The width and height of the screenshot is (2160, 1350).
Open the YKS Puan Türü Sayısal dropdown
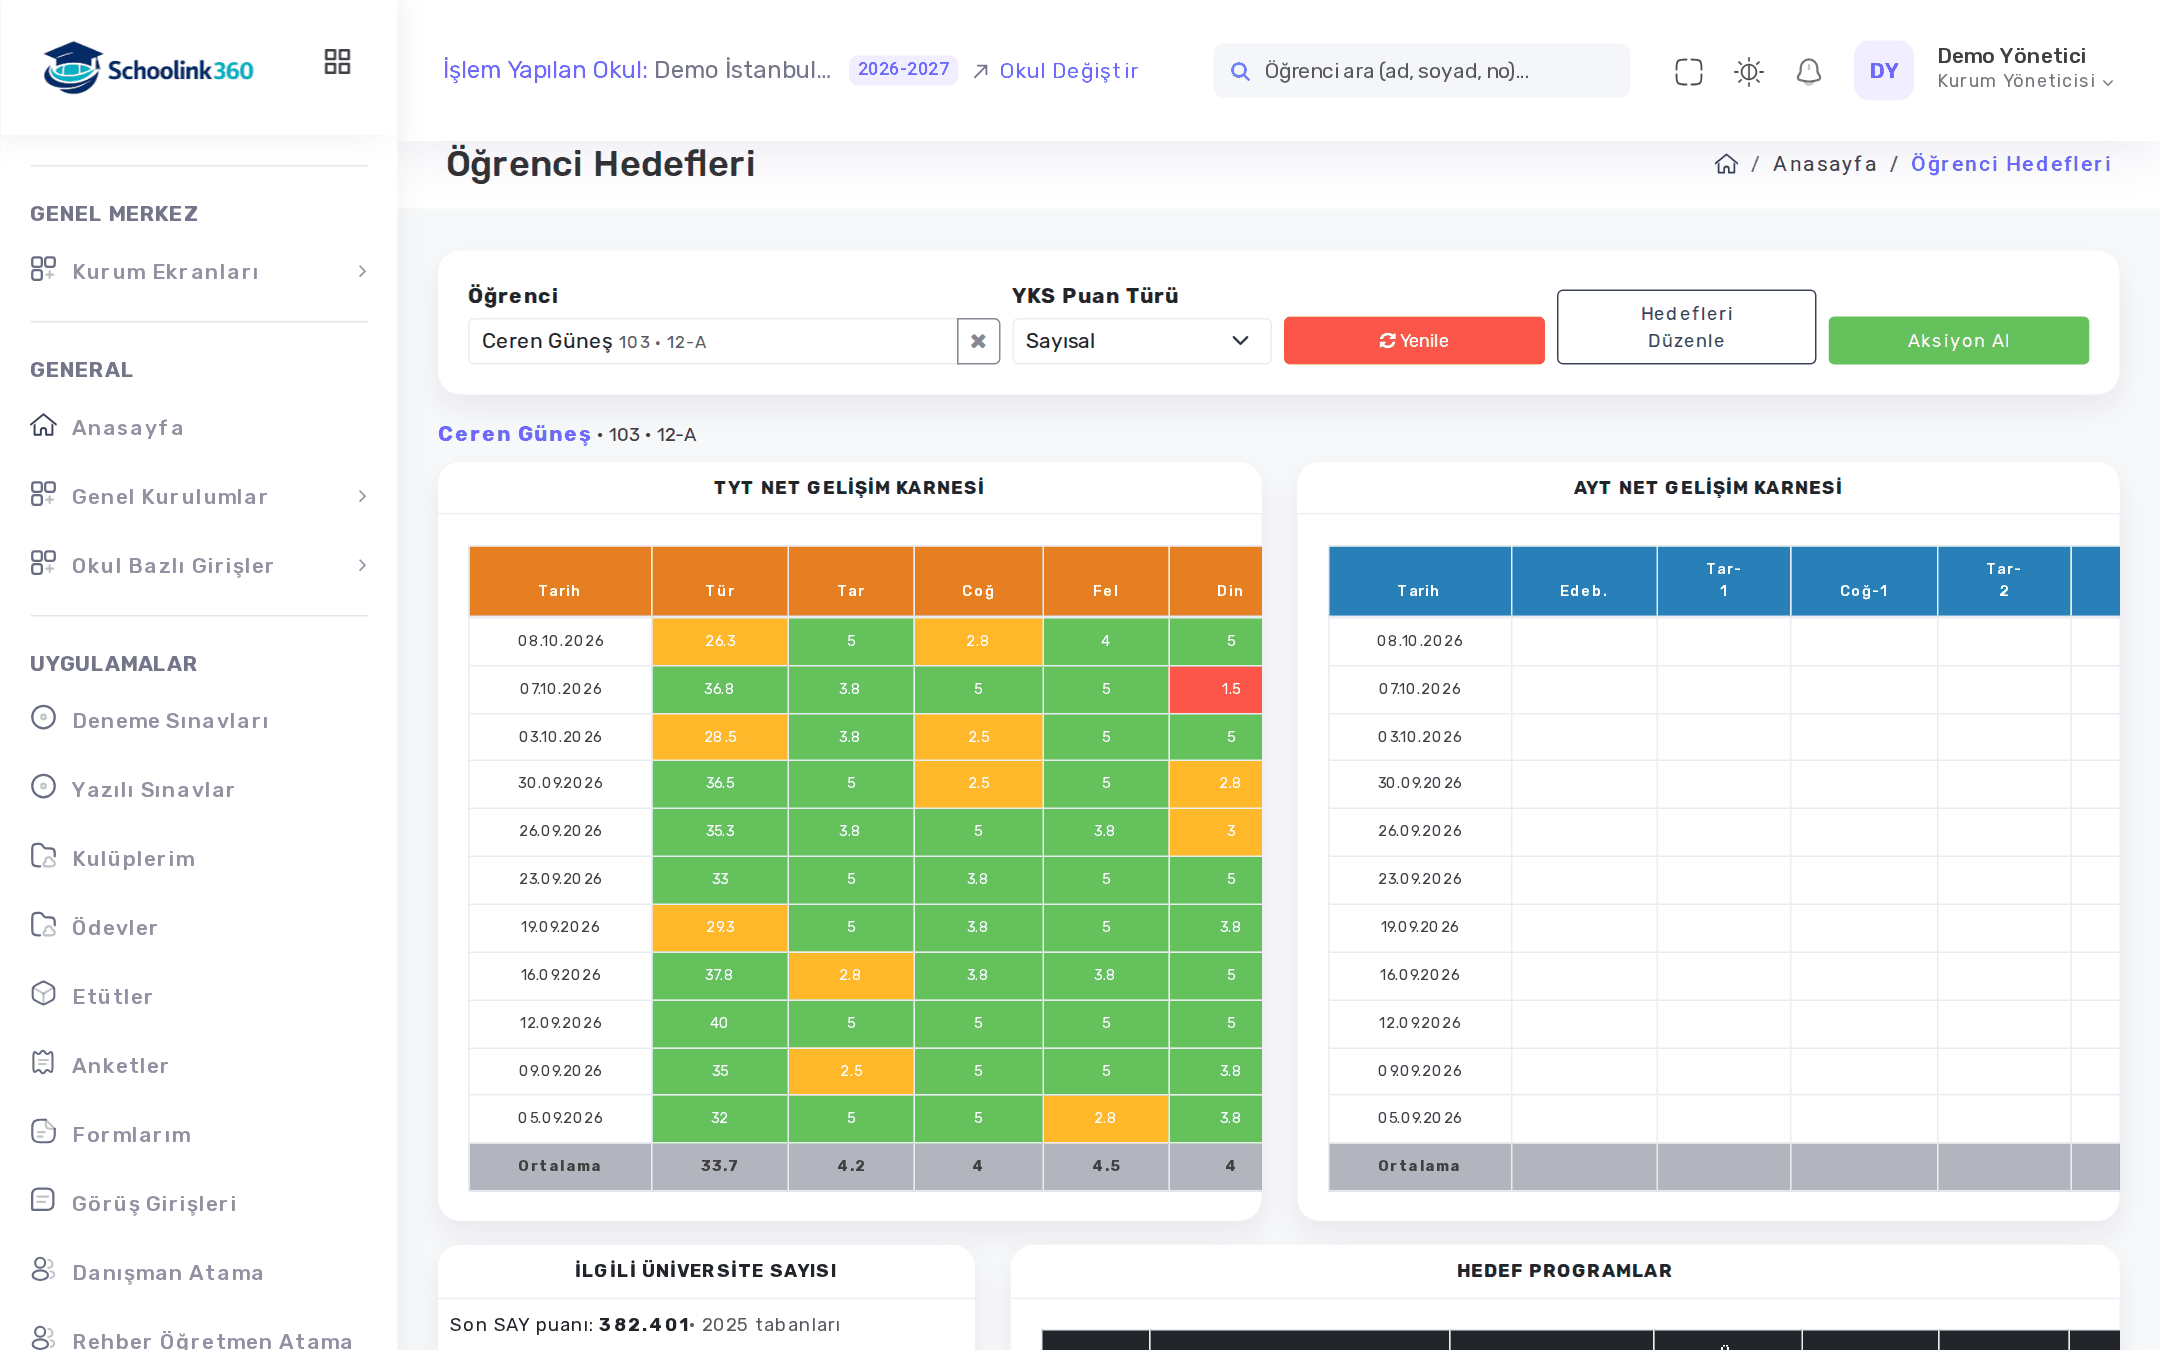1141,341
